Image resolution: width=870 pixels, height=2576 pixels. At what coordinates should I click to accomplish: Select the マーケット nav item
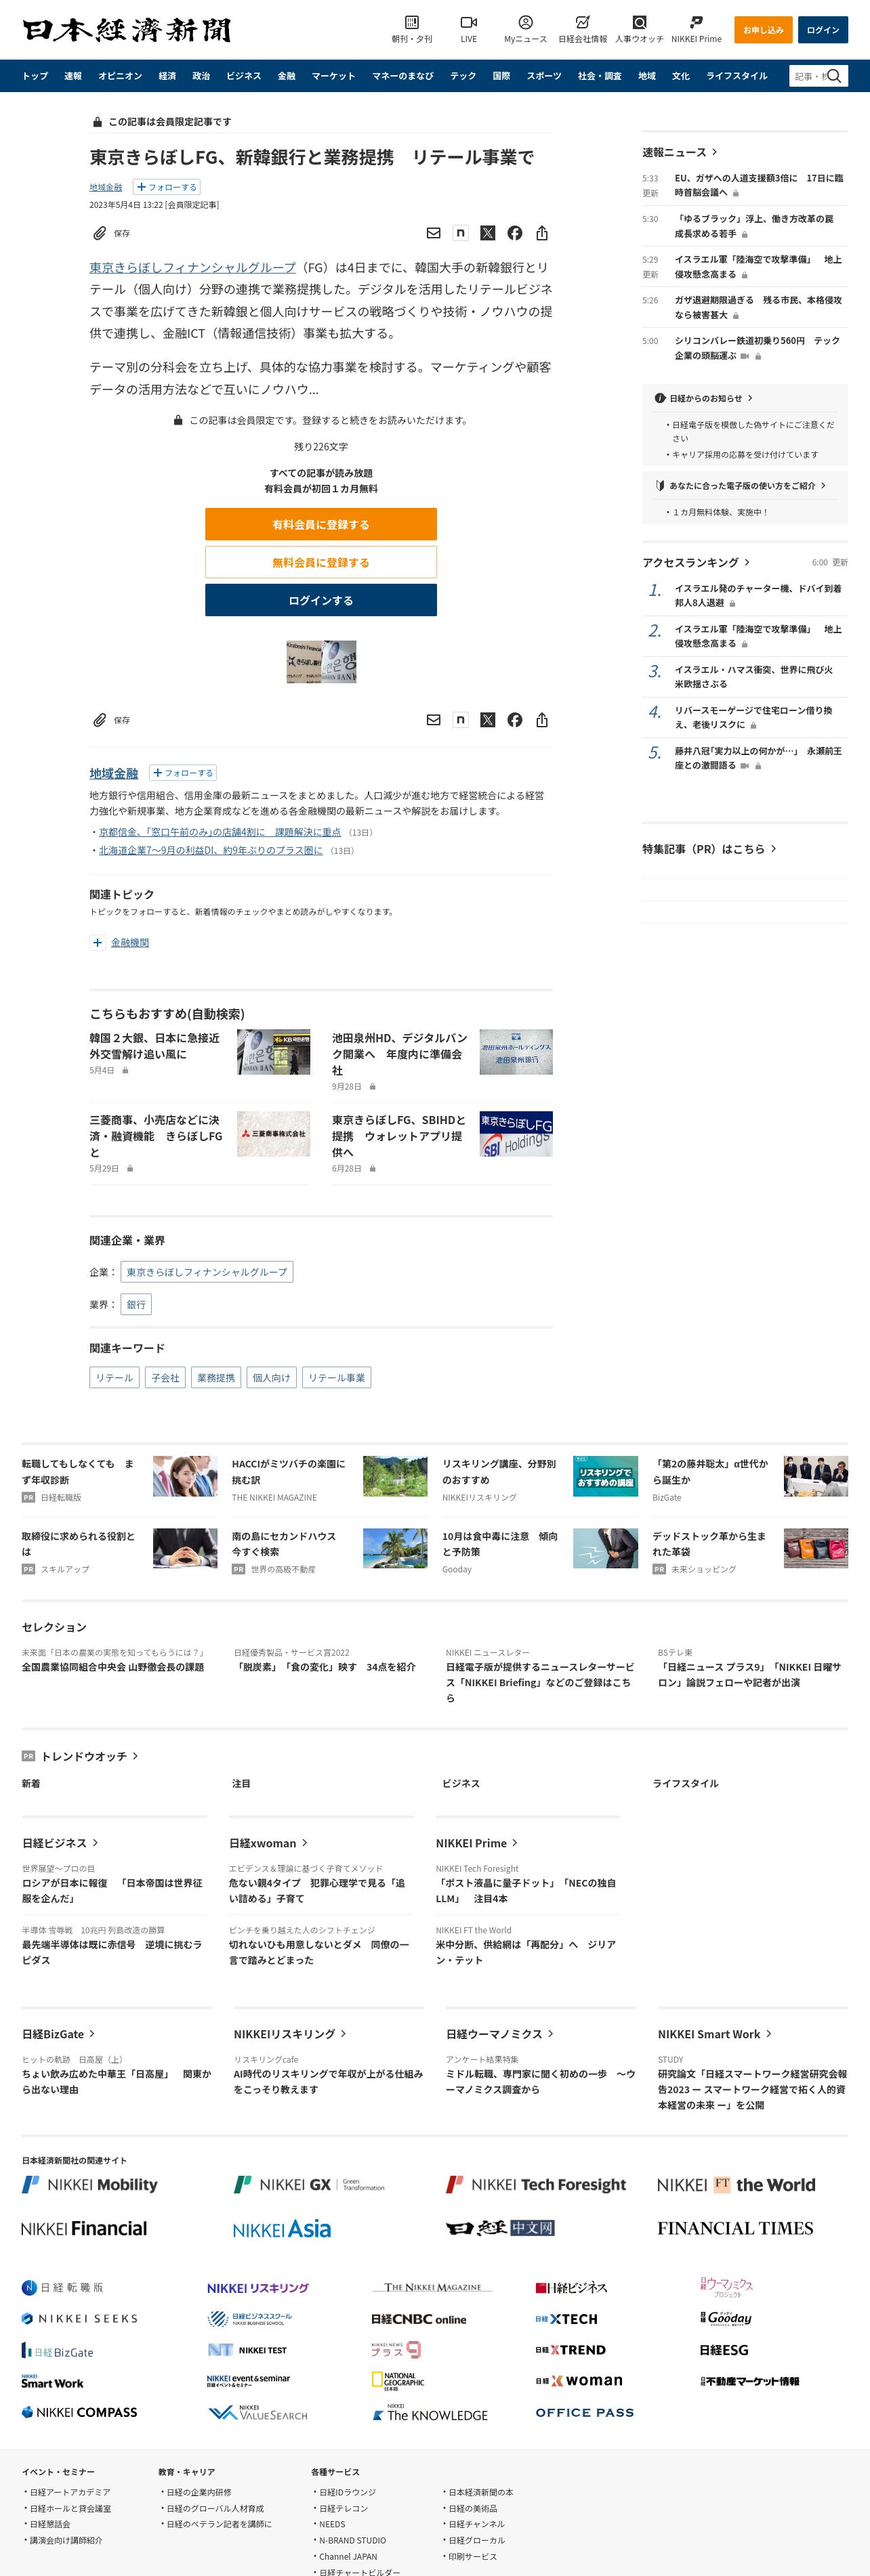click(333, 76)
